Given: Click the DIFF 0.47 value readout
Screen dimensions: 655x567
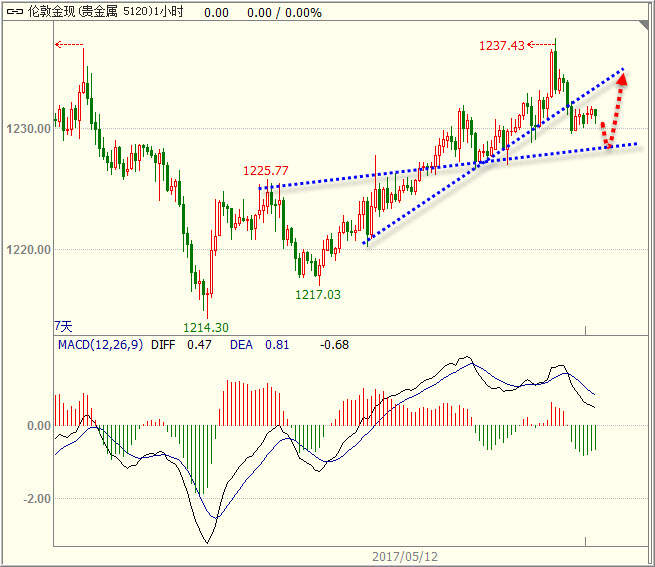Looking at the screenshot, I should pyautogui.click(x=181, y=345).
